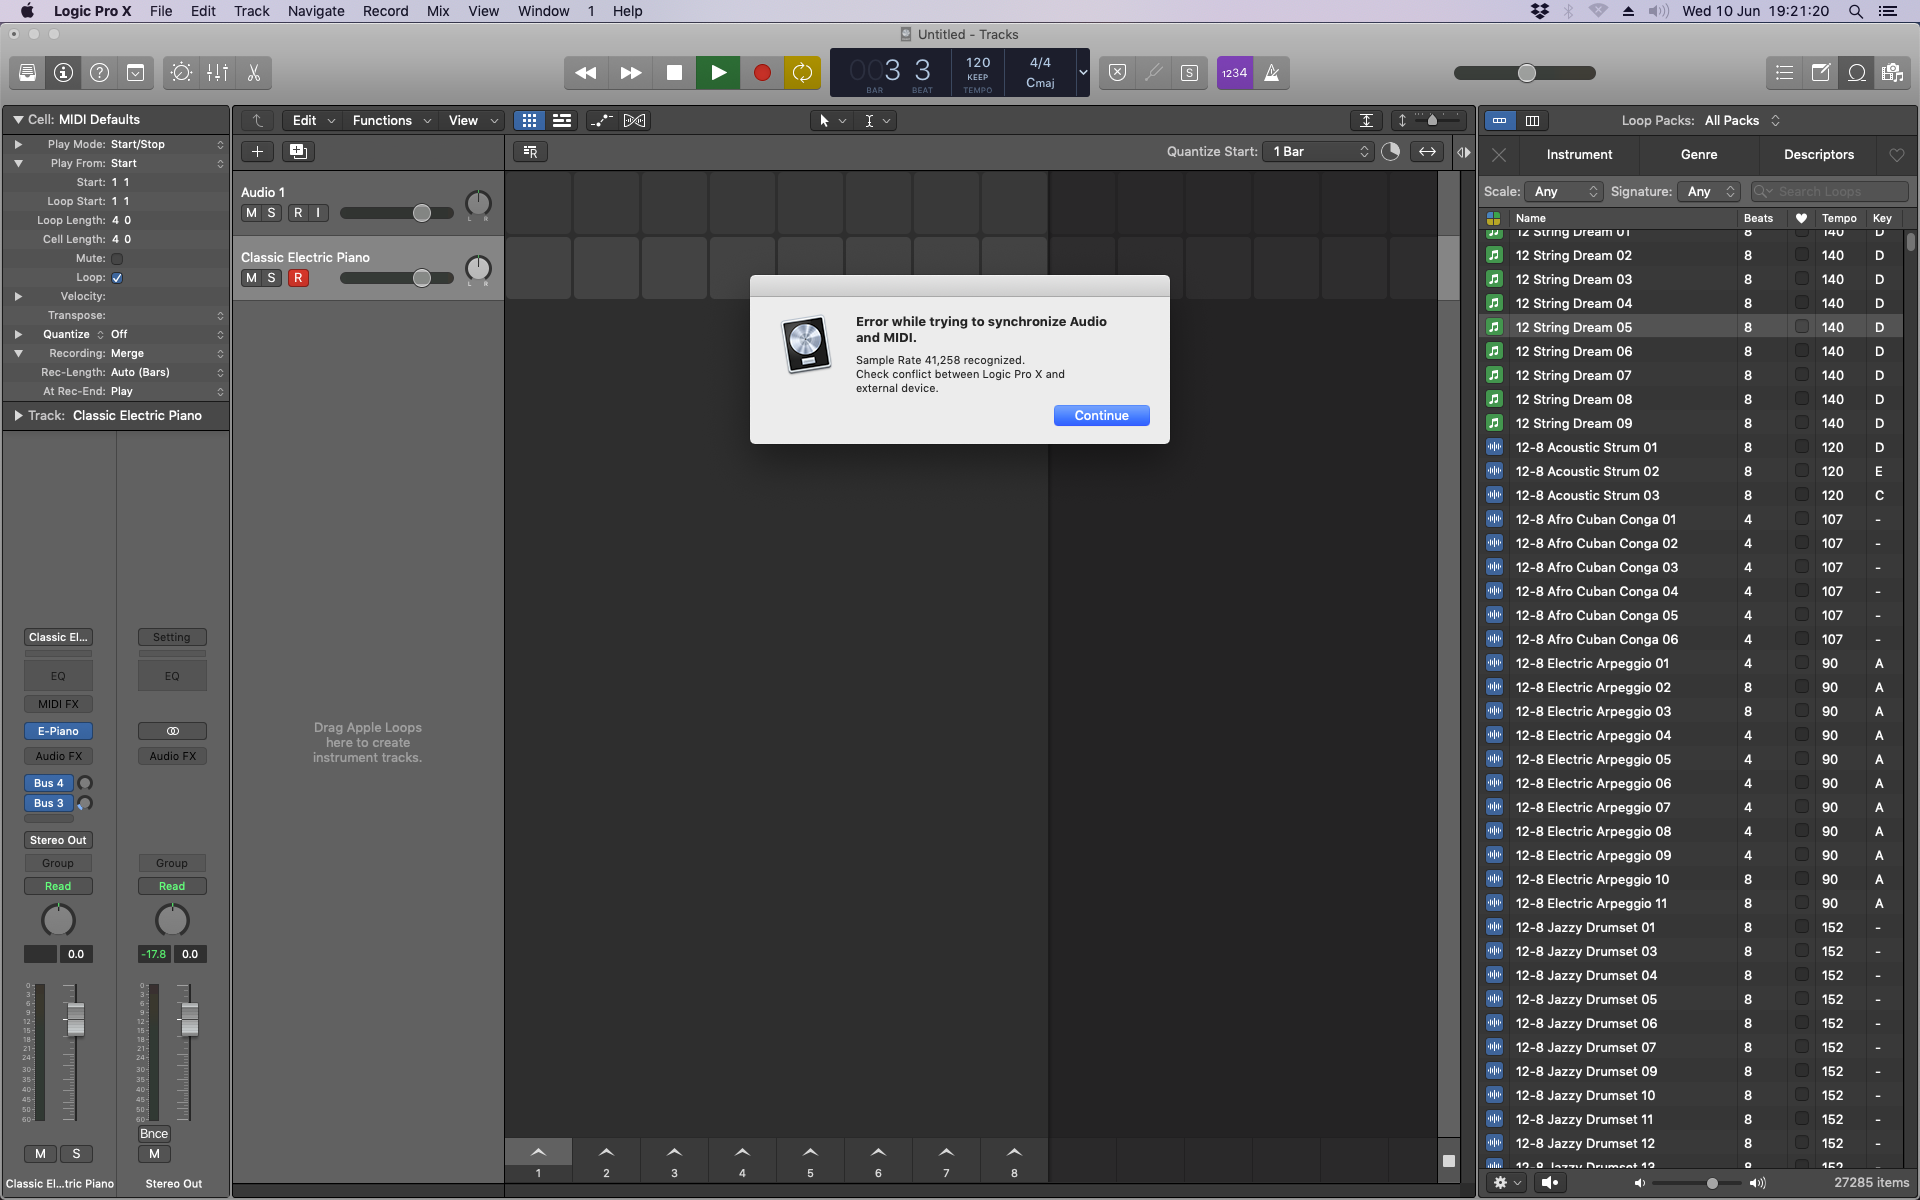Switch loop browser to column view
The height and width of the screenshot is (1200, 1920).
(x=1532, y=121)
